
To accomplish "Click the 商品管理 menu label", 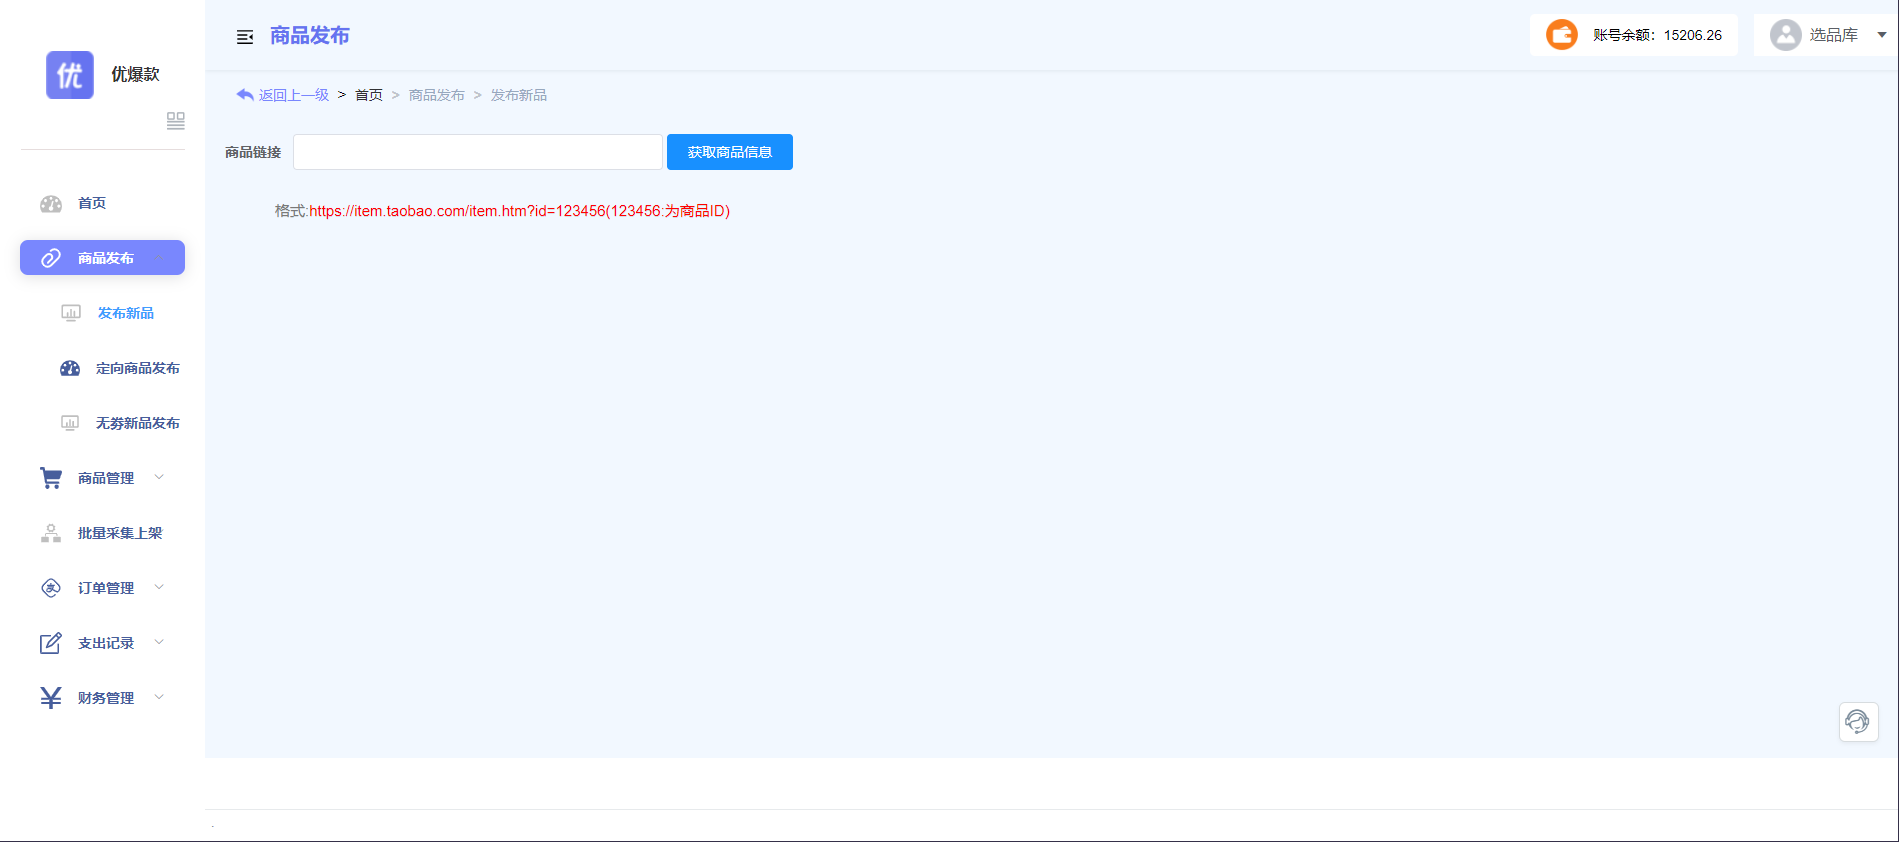I will 106,478.
